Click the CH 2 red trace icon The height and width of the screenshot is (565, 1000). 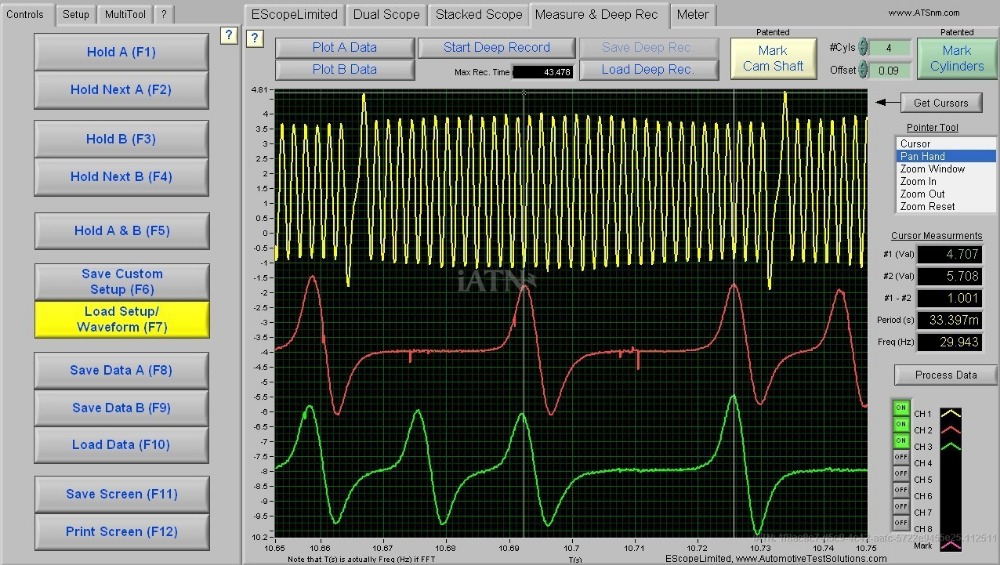coord(952,428)
